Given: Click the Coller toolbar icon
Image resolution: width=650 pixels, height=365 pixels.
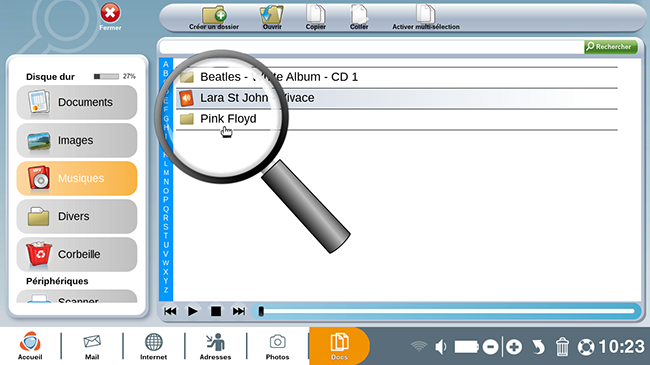Looking at the screenshot, I should (x=359, y=16).
